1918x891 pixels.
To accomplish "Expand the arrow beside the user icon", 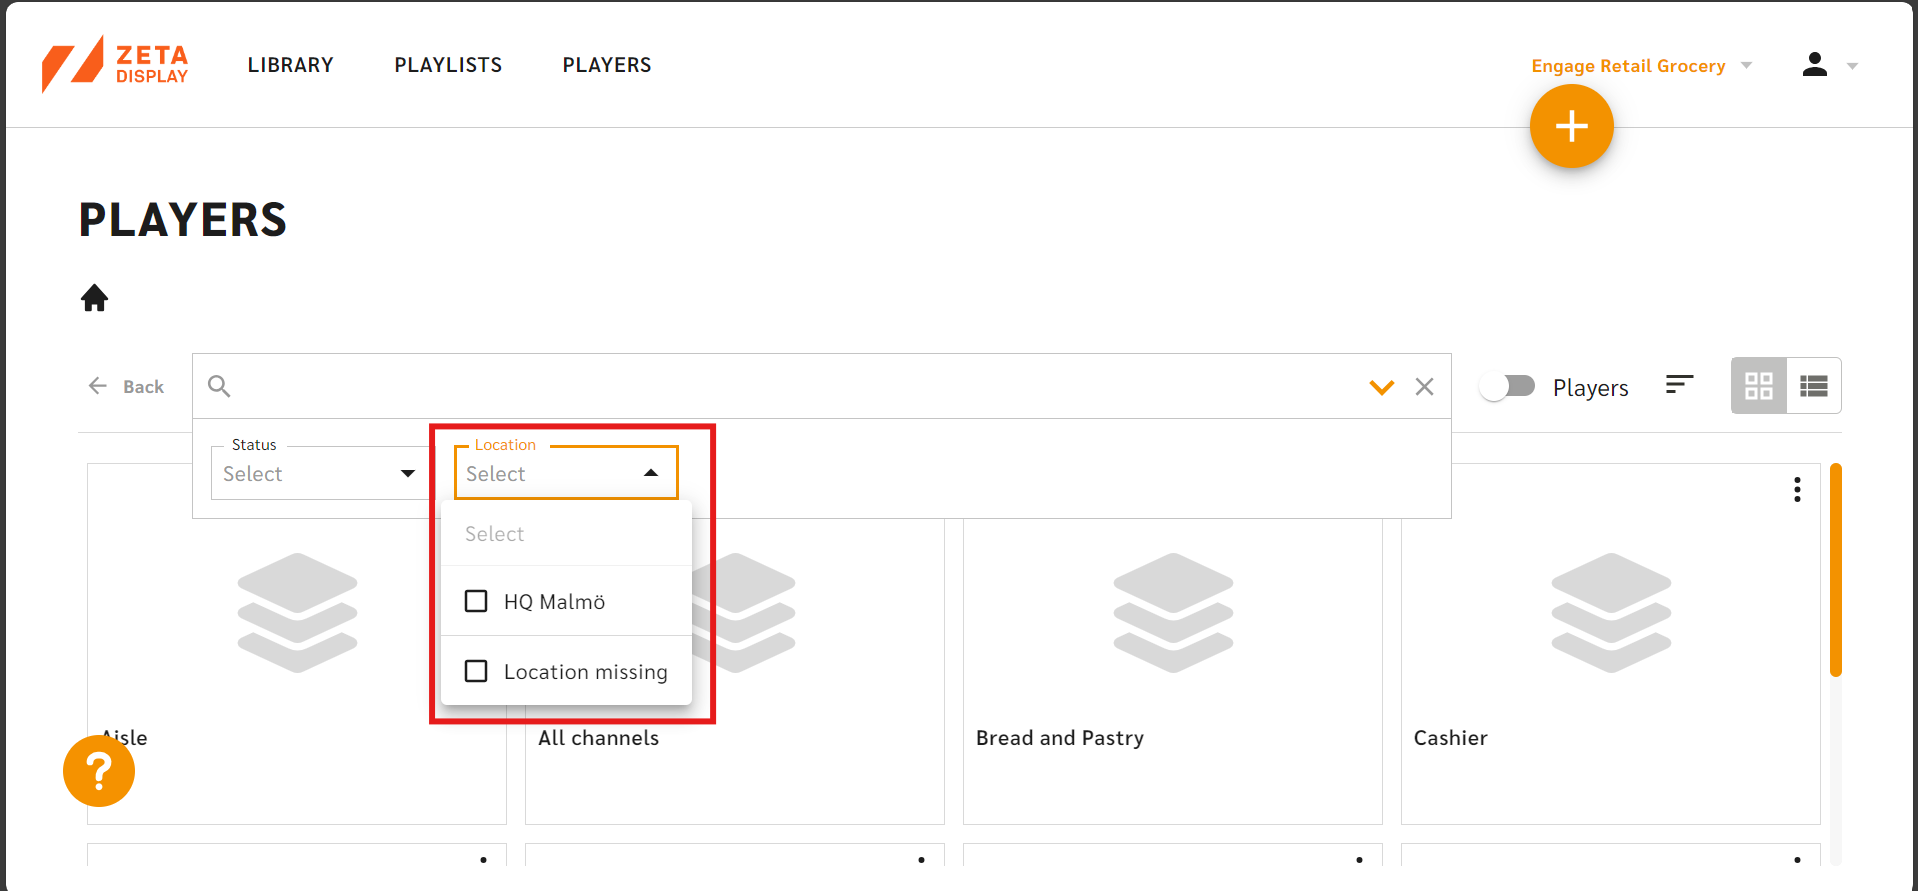I will 1852,66.
